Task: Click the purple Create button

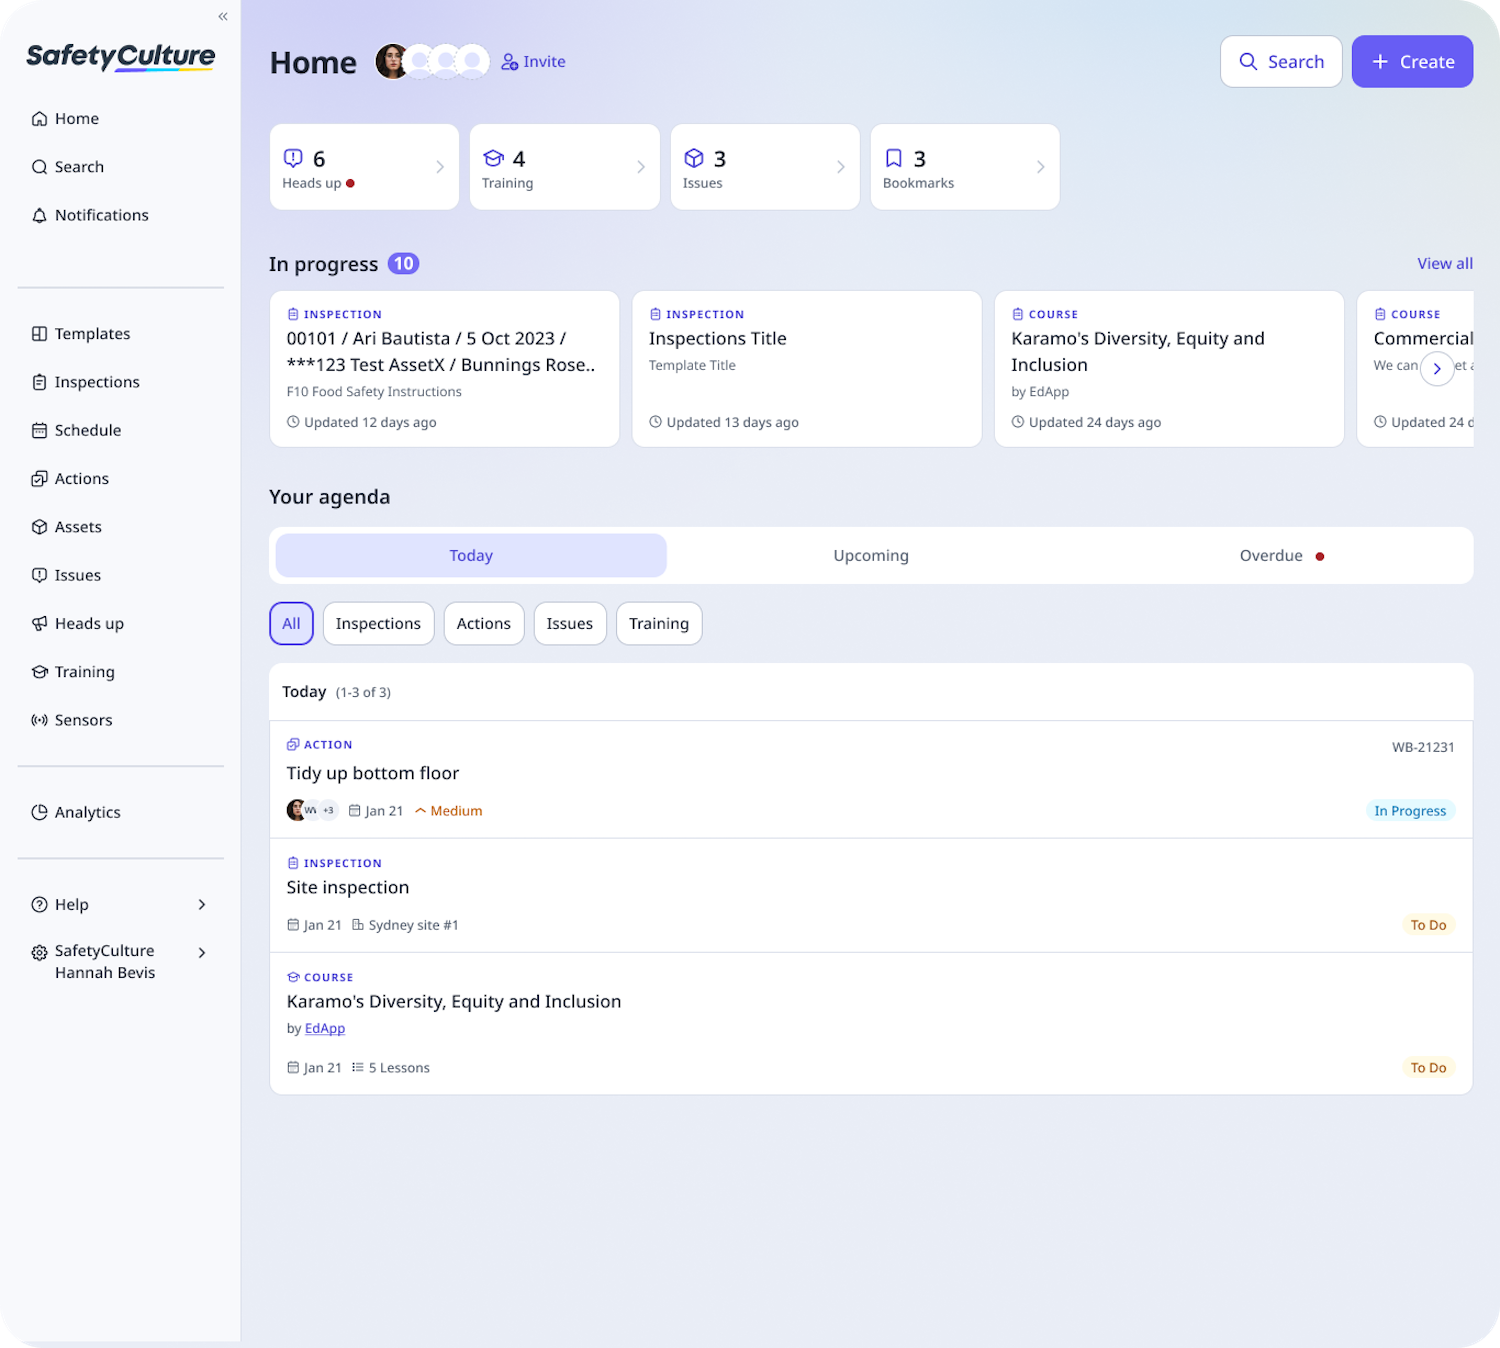Action: 1412,61
